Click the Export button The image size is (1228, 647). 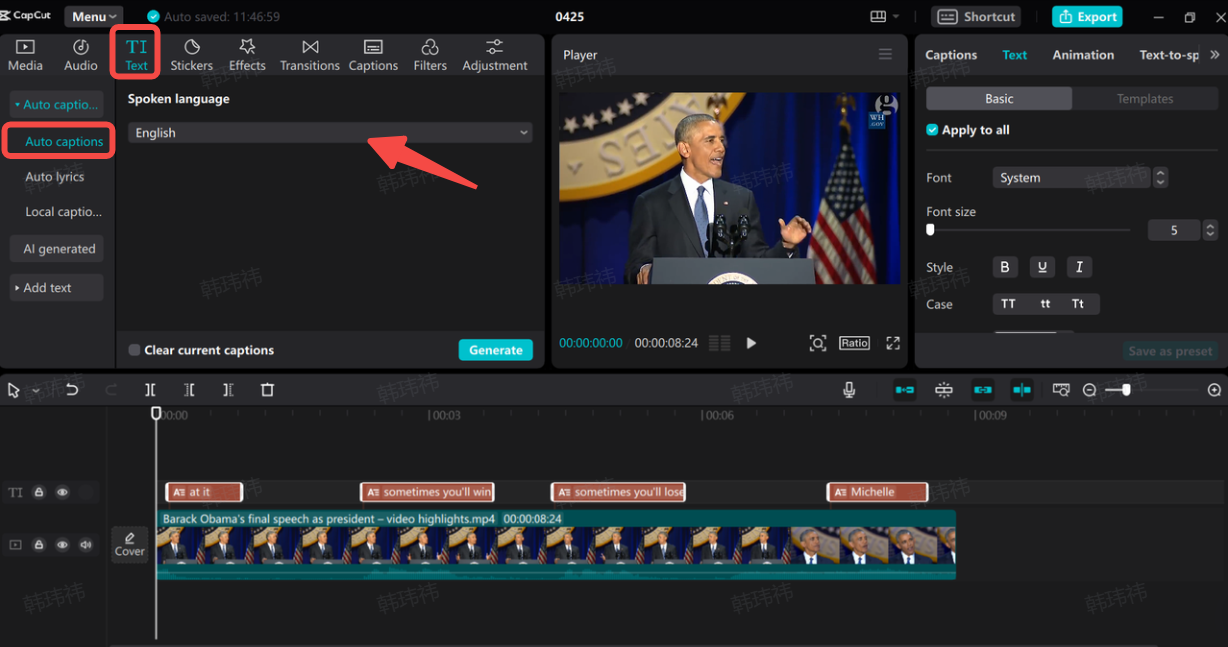[x=1087, y=16]
